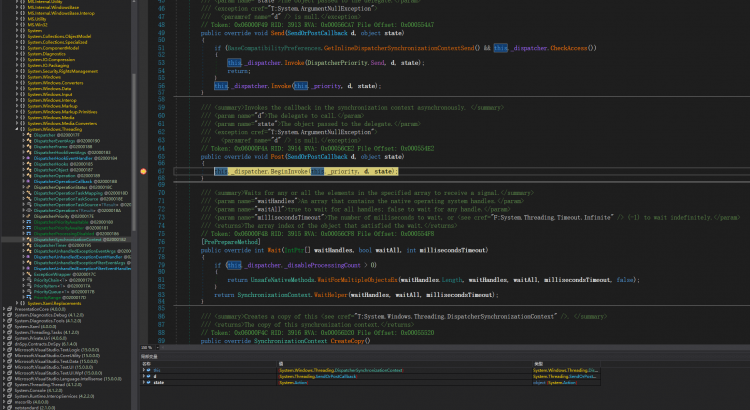Screen dimensions: 750x410
Task: Click the PresentationCore assembly icon
Action: tap(11, 310)
